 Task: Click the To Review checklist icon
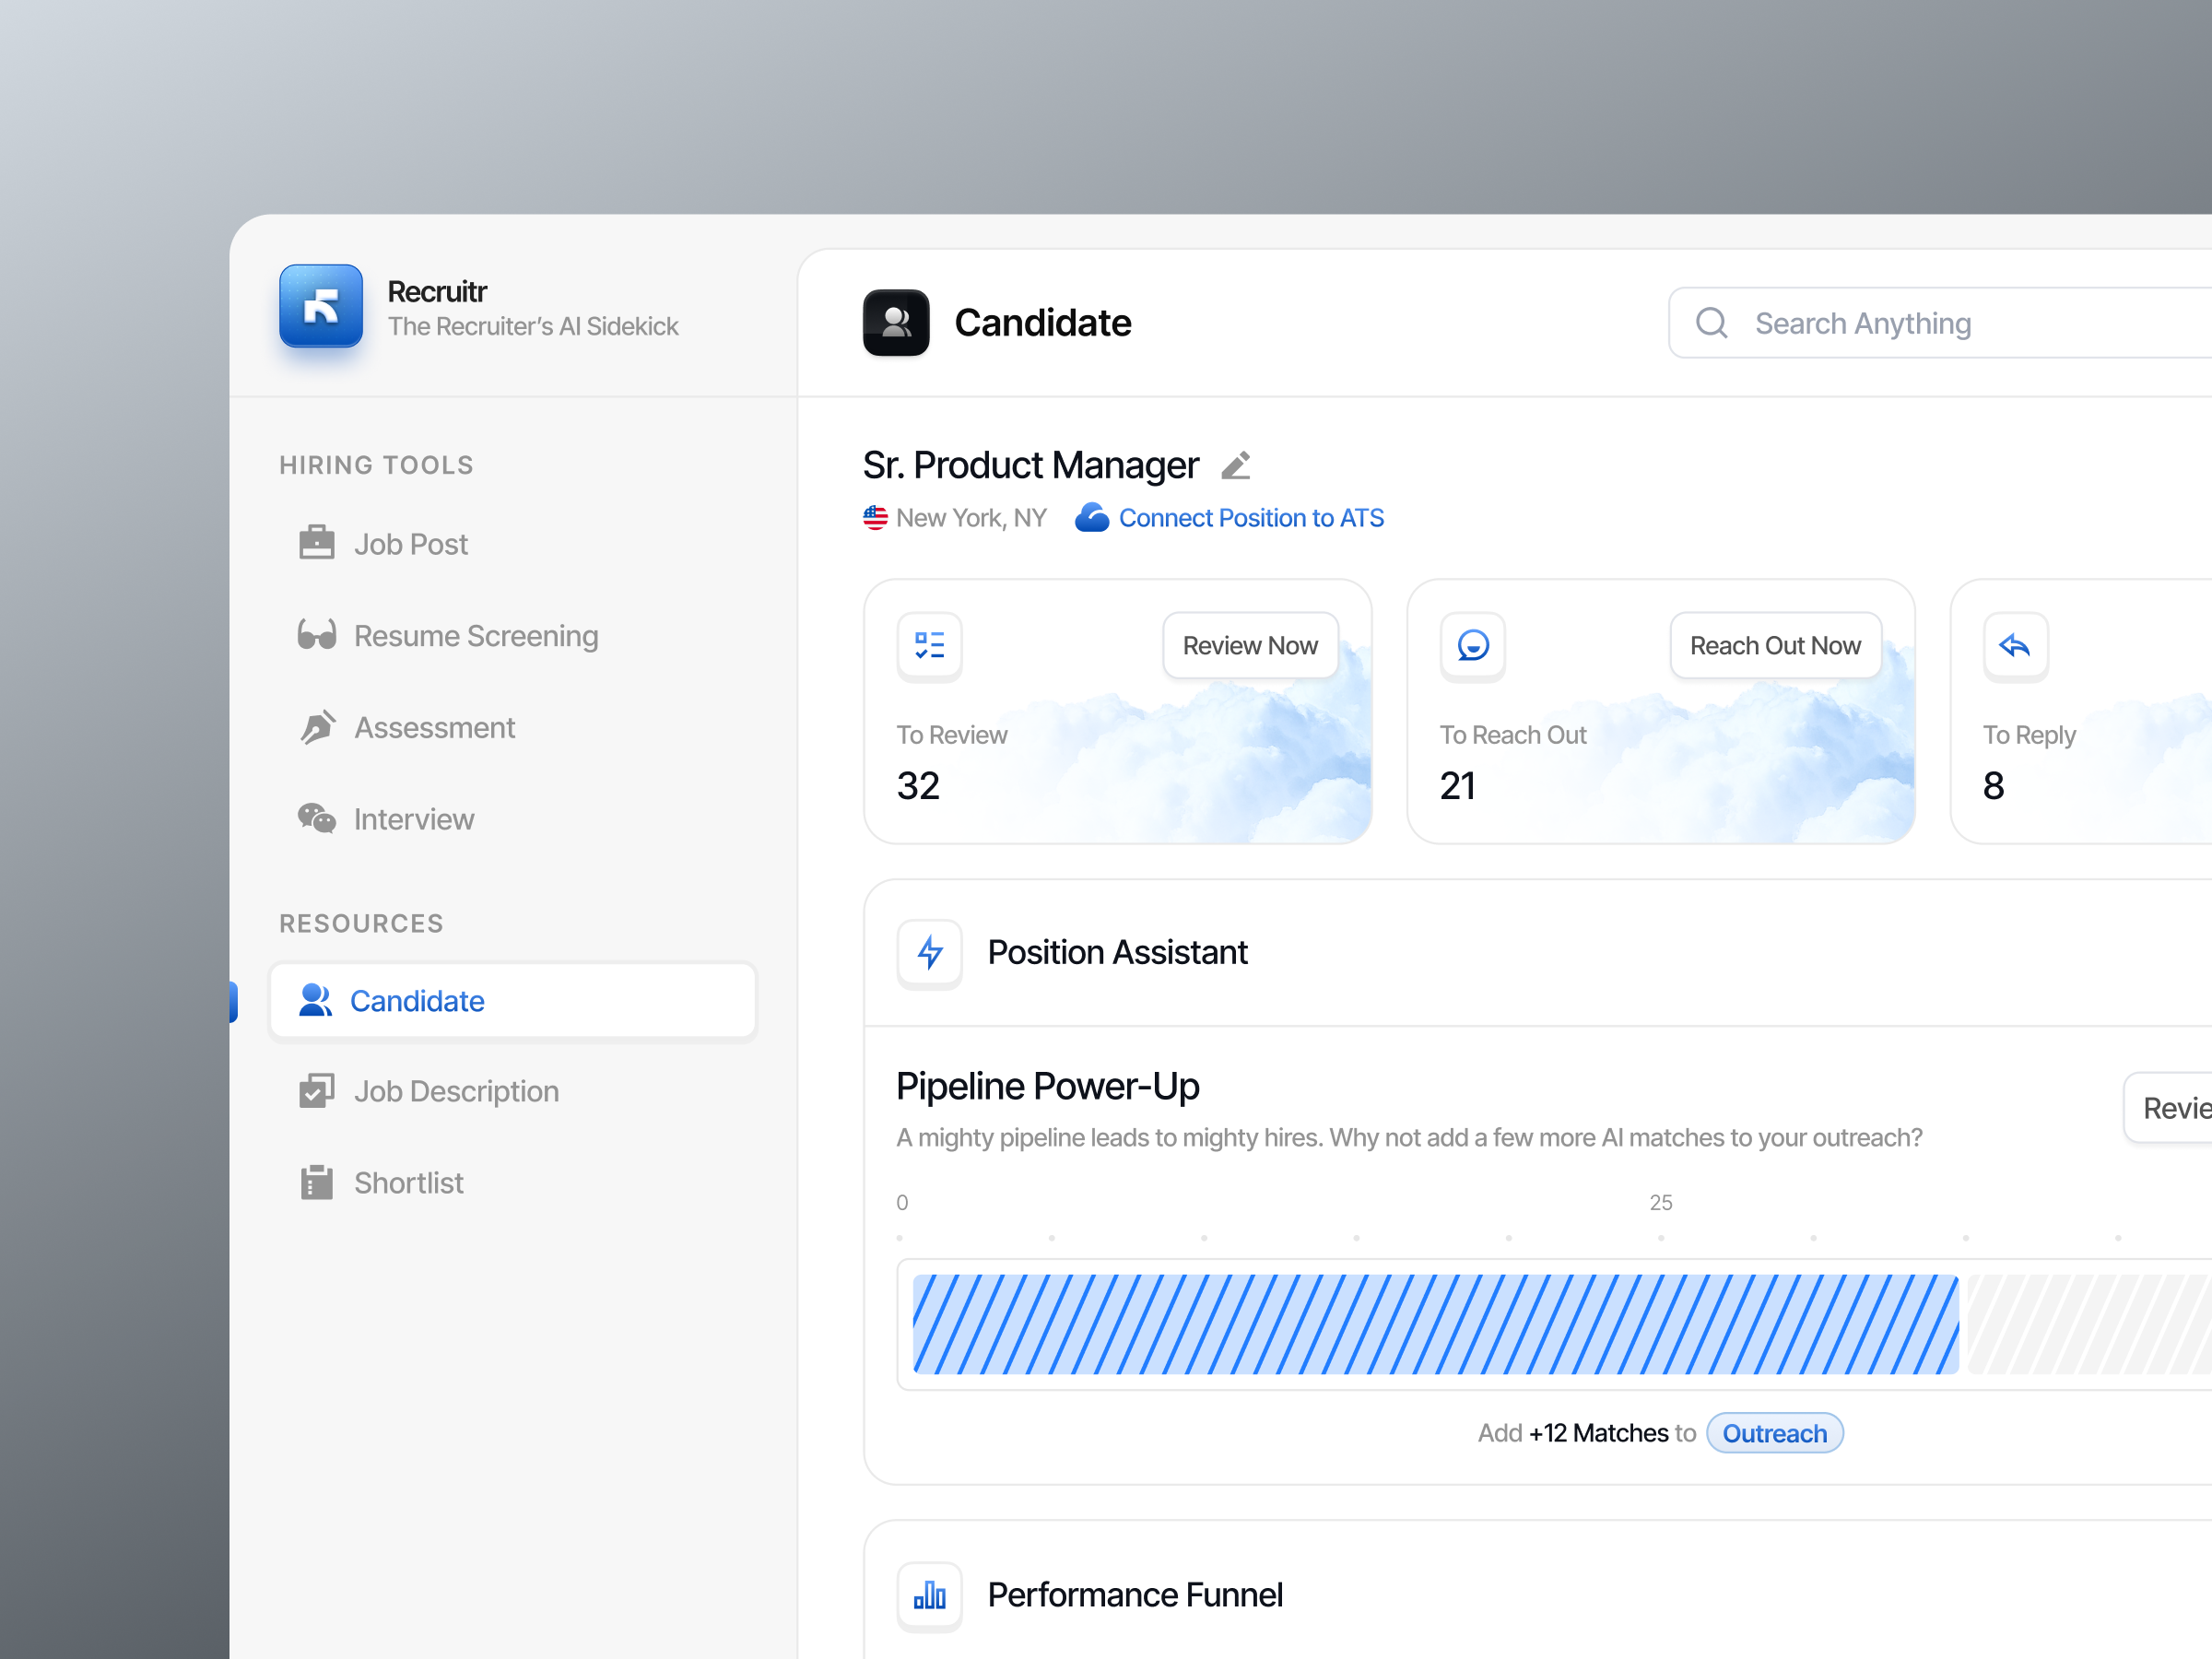tap(928, 646)
